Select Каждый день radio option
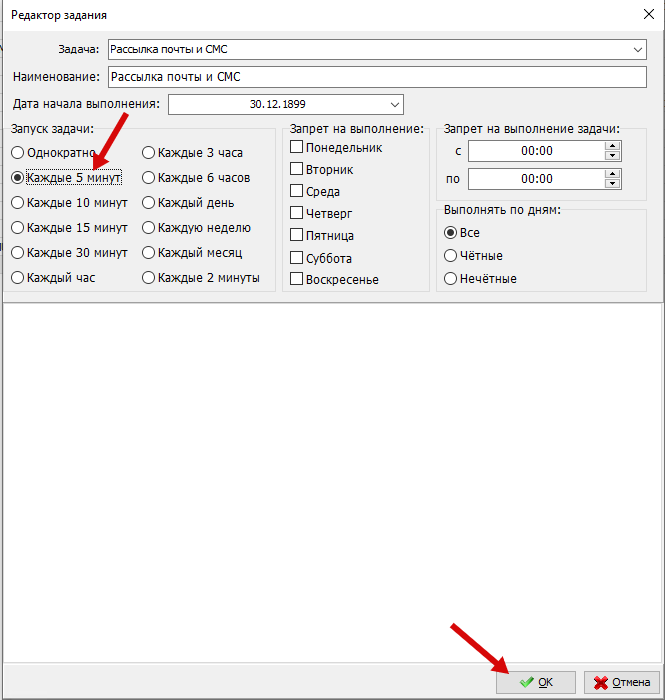Image resolution: width=665 pixels, height=700 pixels. click(x=148, y=202)
